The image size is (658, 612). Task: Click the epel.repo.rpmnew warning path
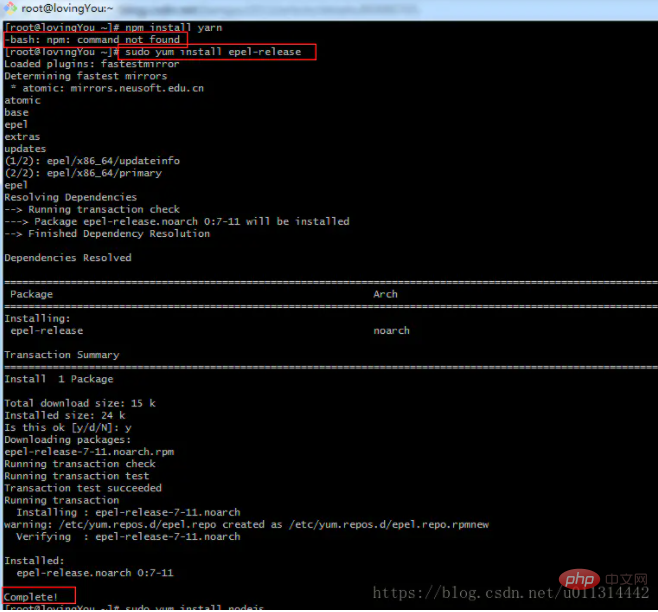tap(389, 525)
